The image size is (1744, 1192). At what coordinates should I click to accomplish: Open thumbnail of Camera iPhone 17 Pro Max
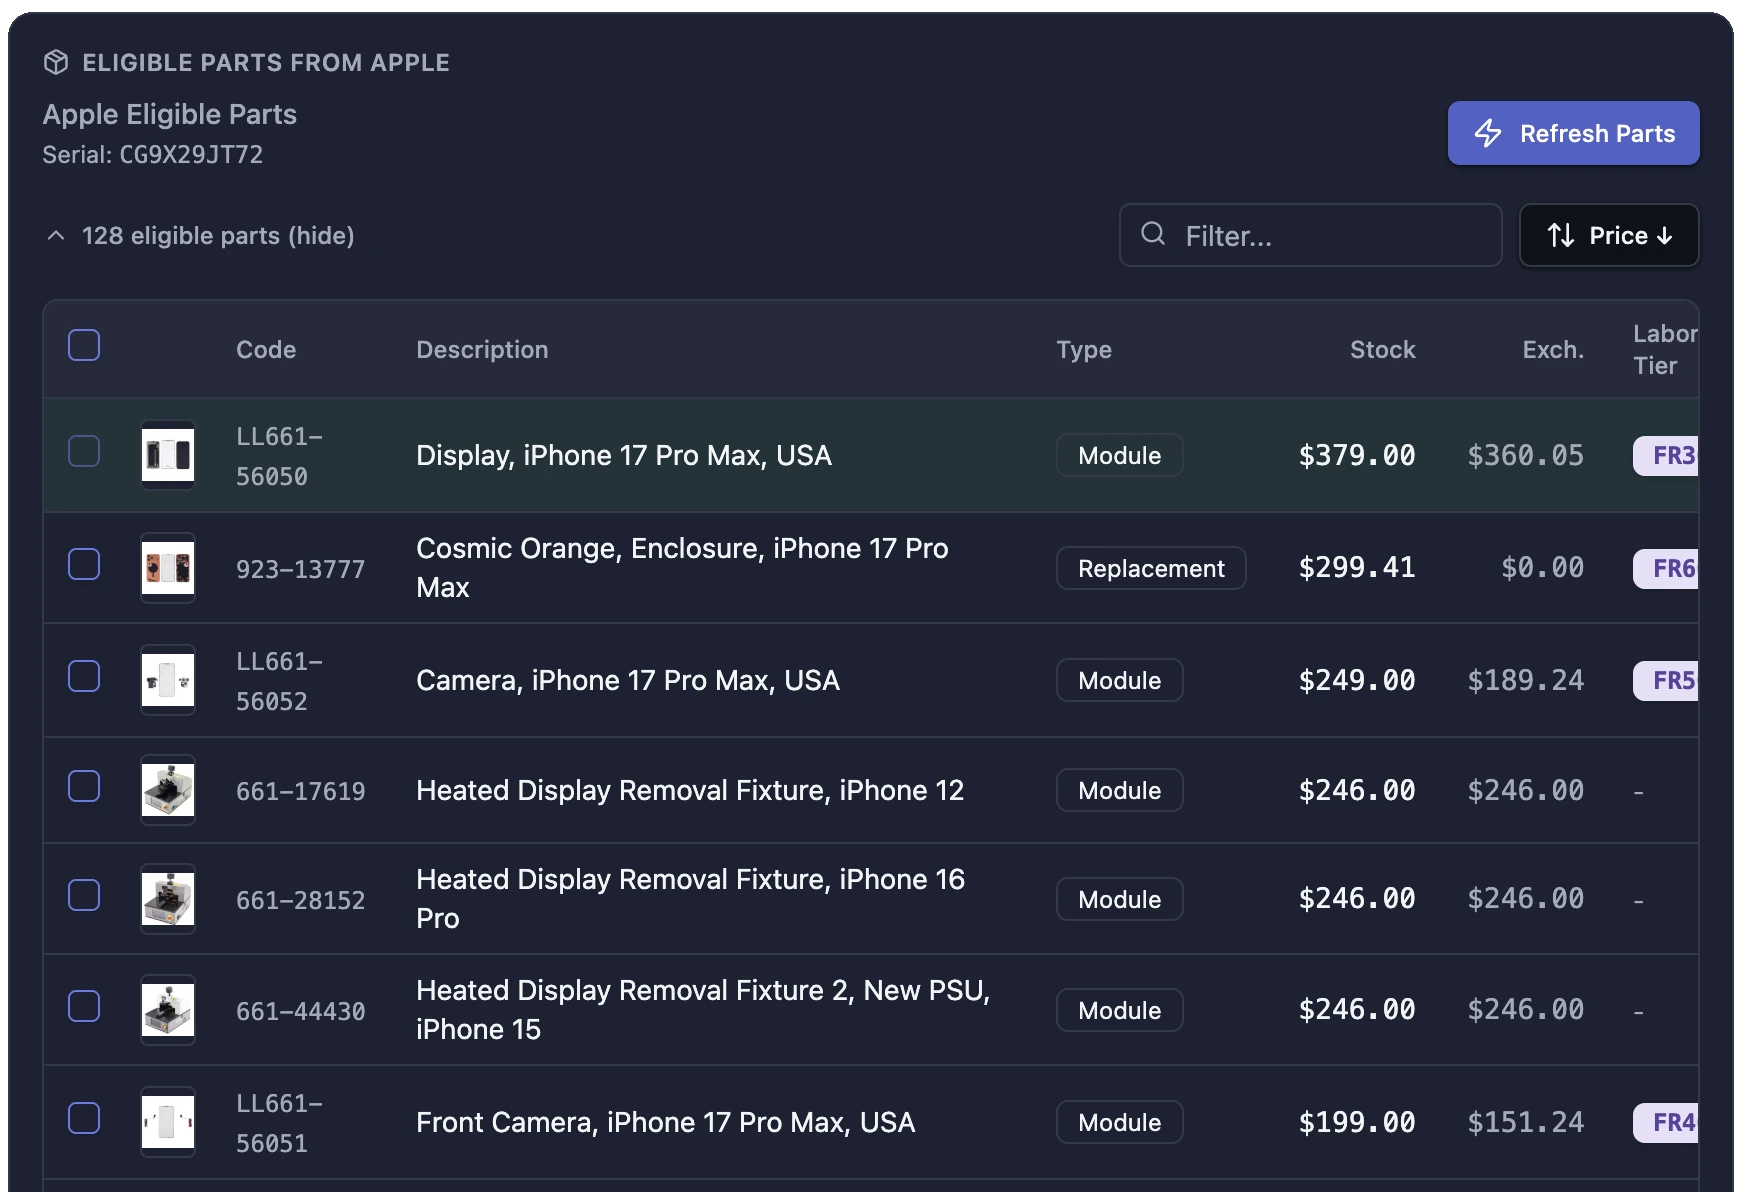168,680
